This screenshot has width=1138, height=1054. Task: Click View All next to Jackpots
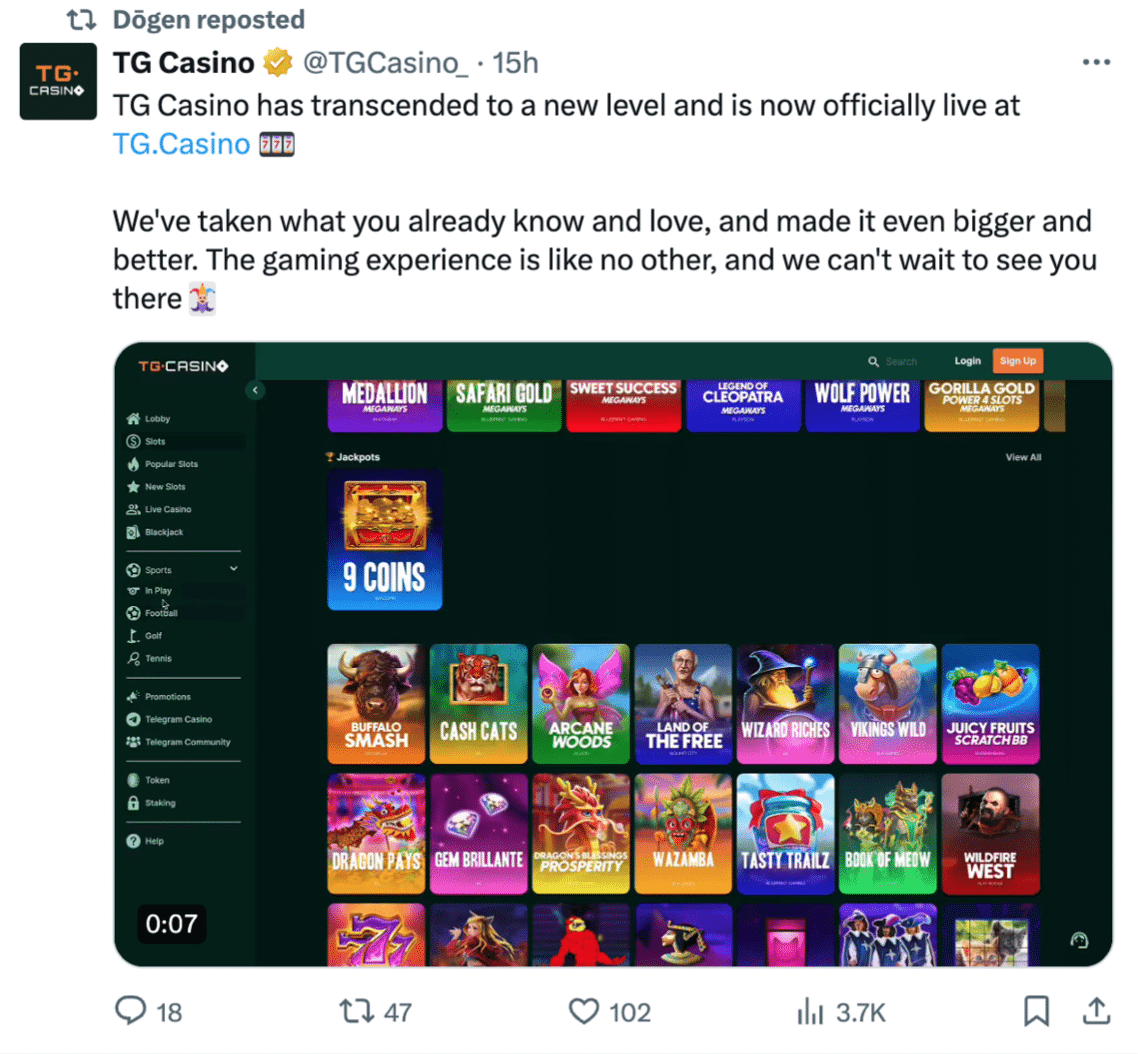click(1023, 457)
